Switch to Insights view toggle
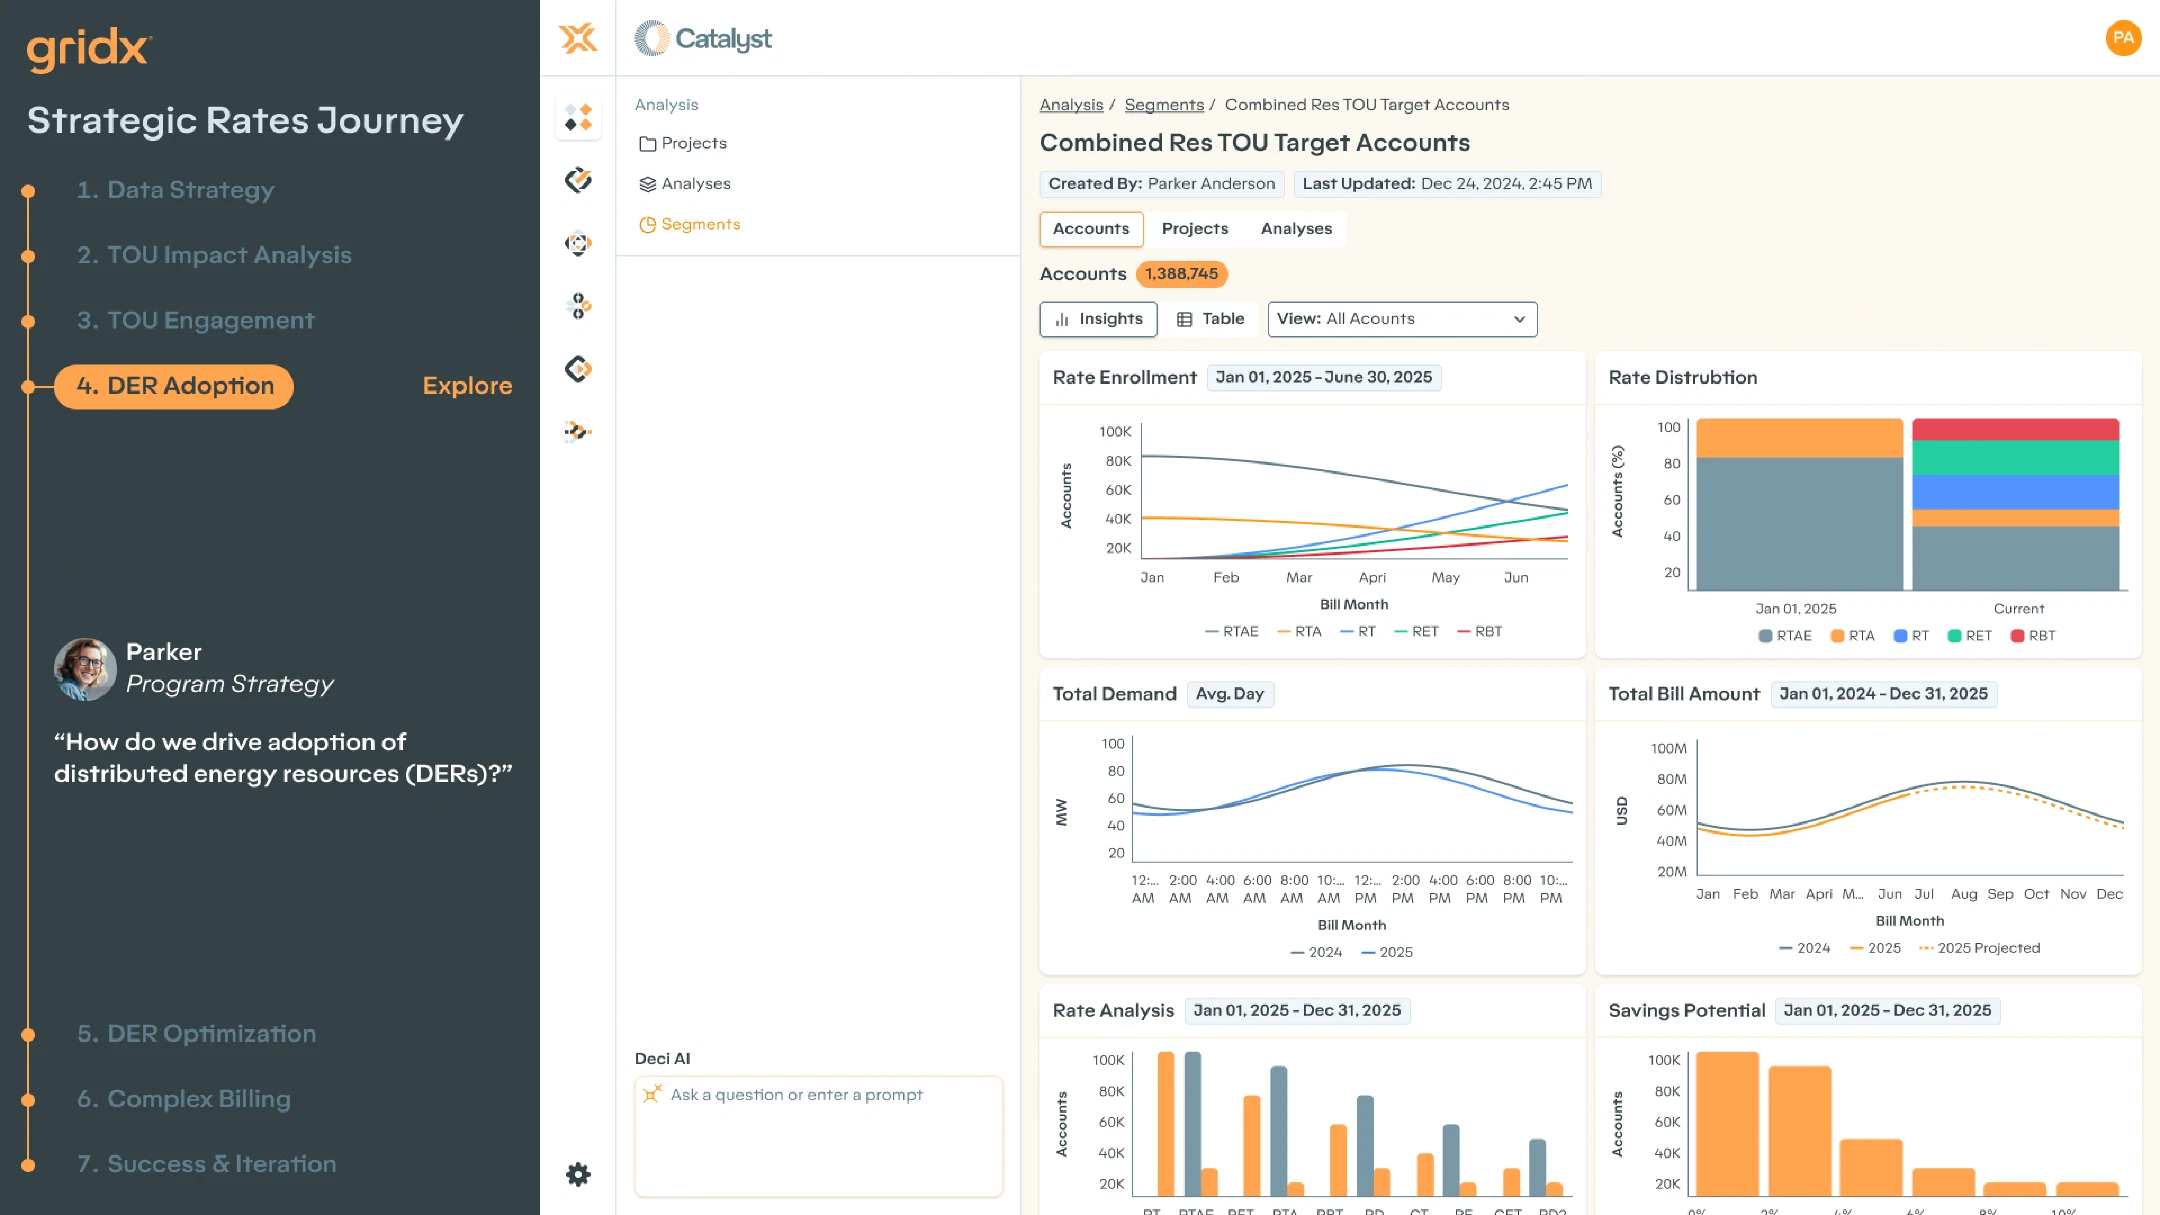Viewport: 2160px width, 1215px height. click(x=1098, y=319)
